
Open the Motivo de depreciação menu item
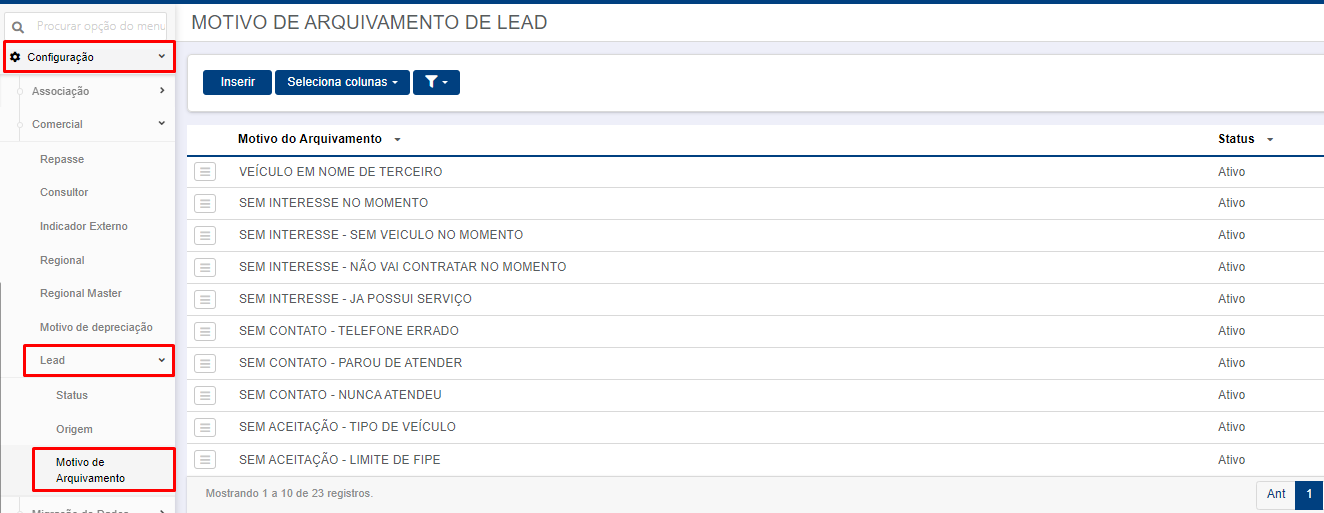pyautogui.click(x=96, y=327)
